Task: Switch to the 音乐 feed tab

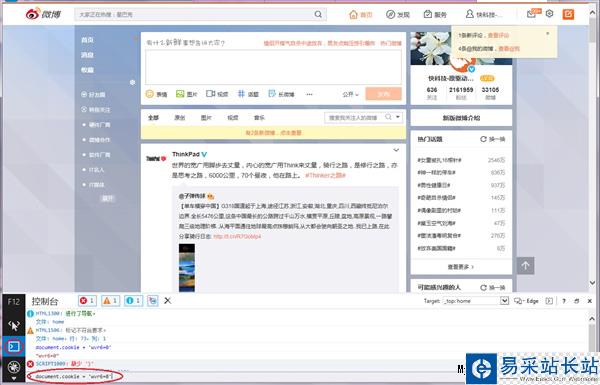Action: click(x=259, y=117)
